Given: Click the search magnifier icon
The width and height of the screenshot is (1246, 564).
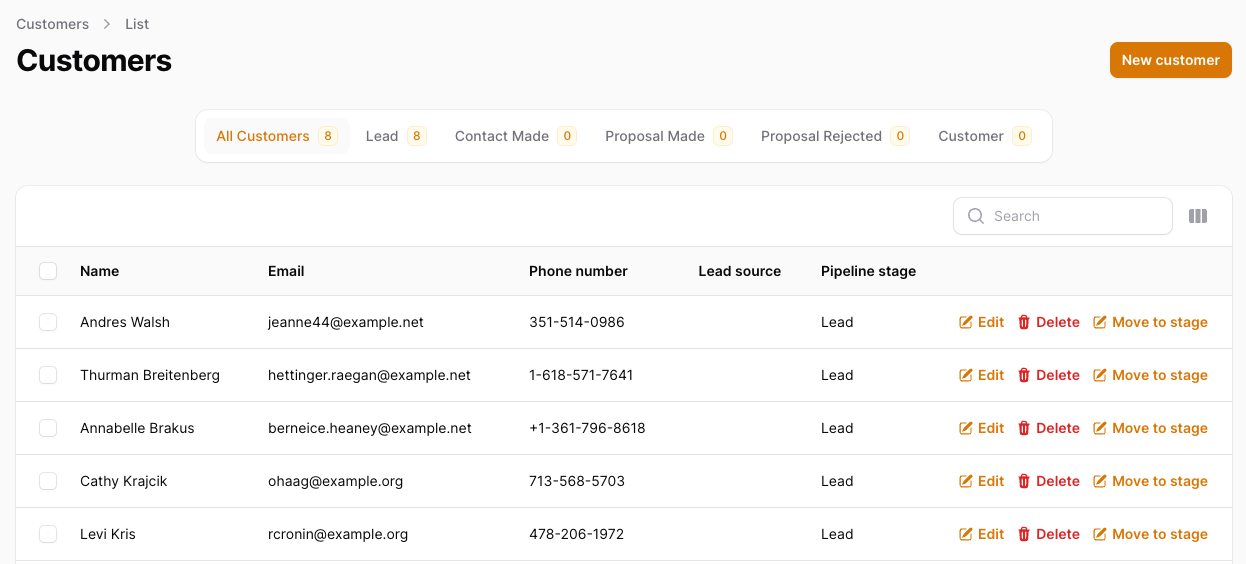Looking at the screenshot, I should [976, 216].
